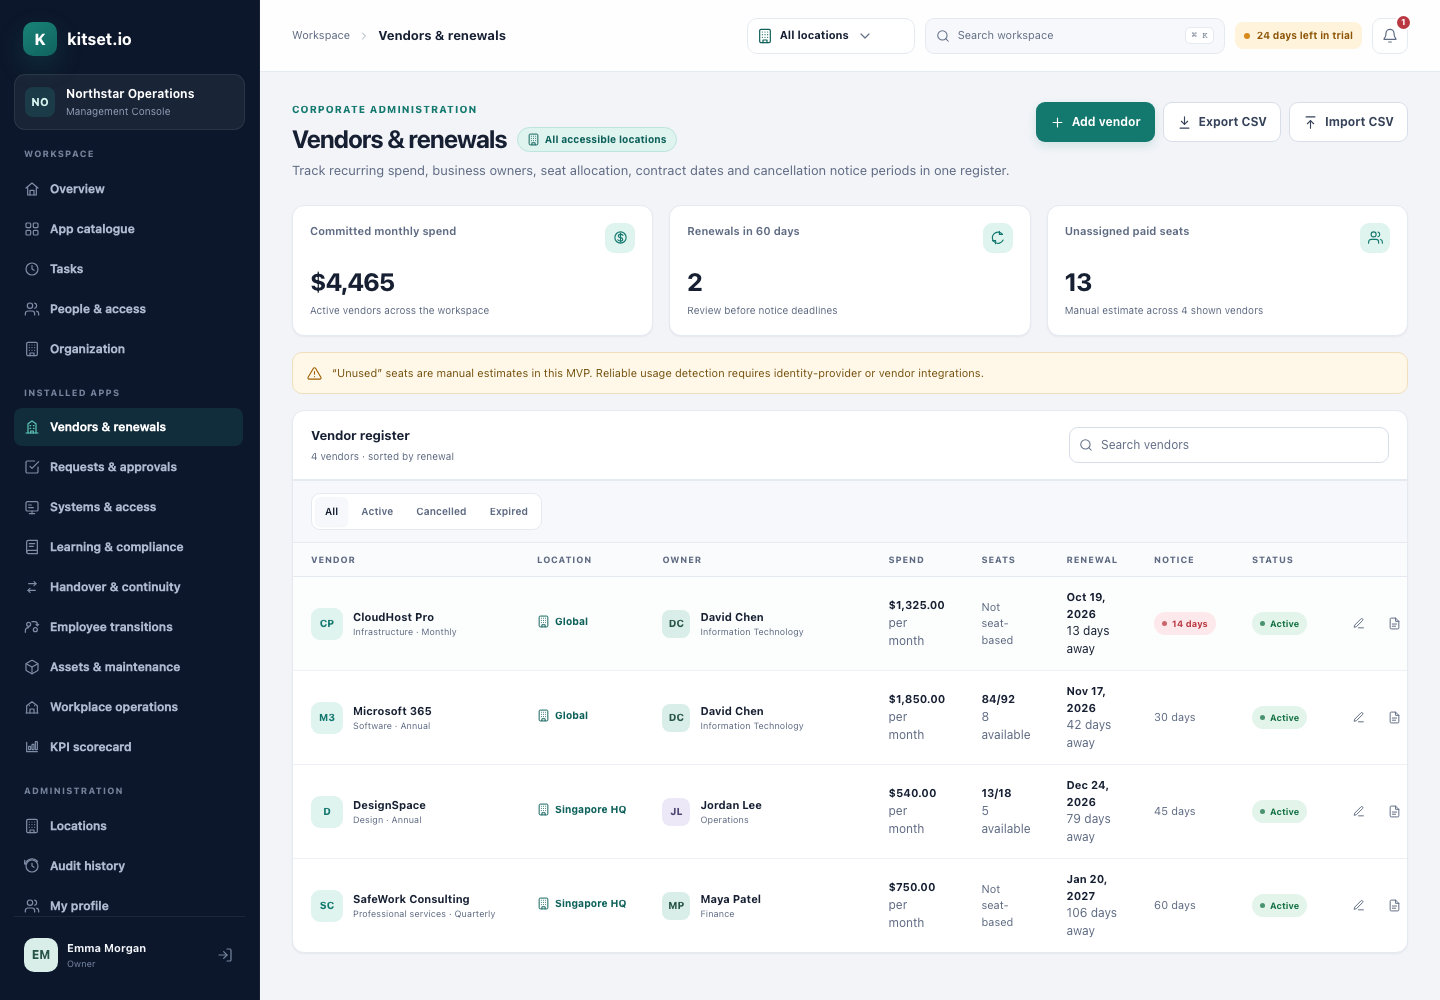This screenshot has height=1000, width=1440.
Task: Click into Search vendors field
Action: pos(1229,445)
